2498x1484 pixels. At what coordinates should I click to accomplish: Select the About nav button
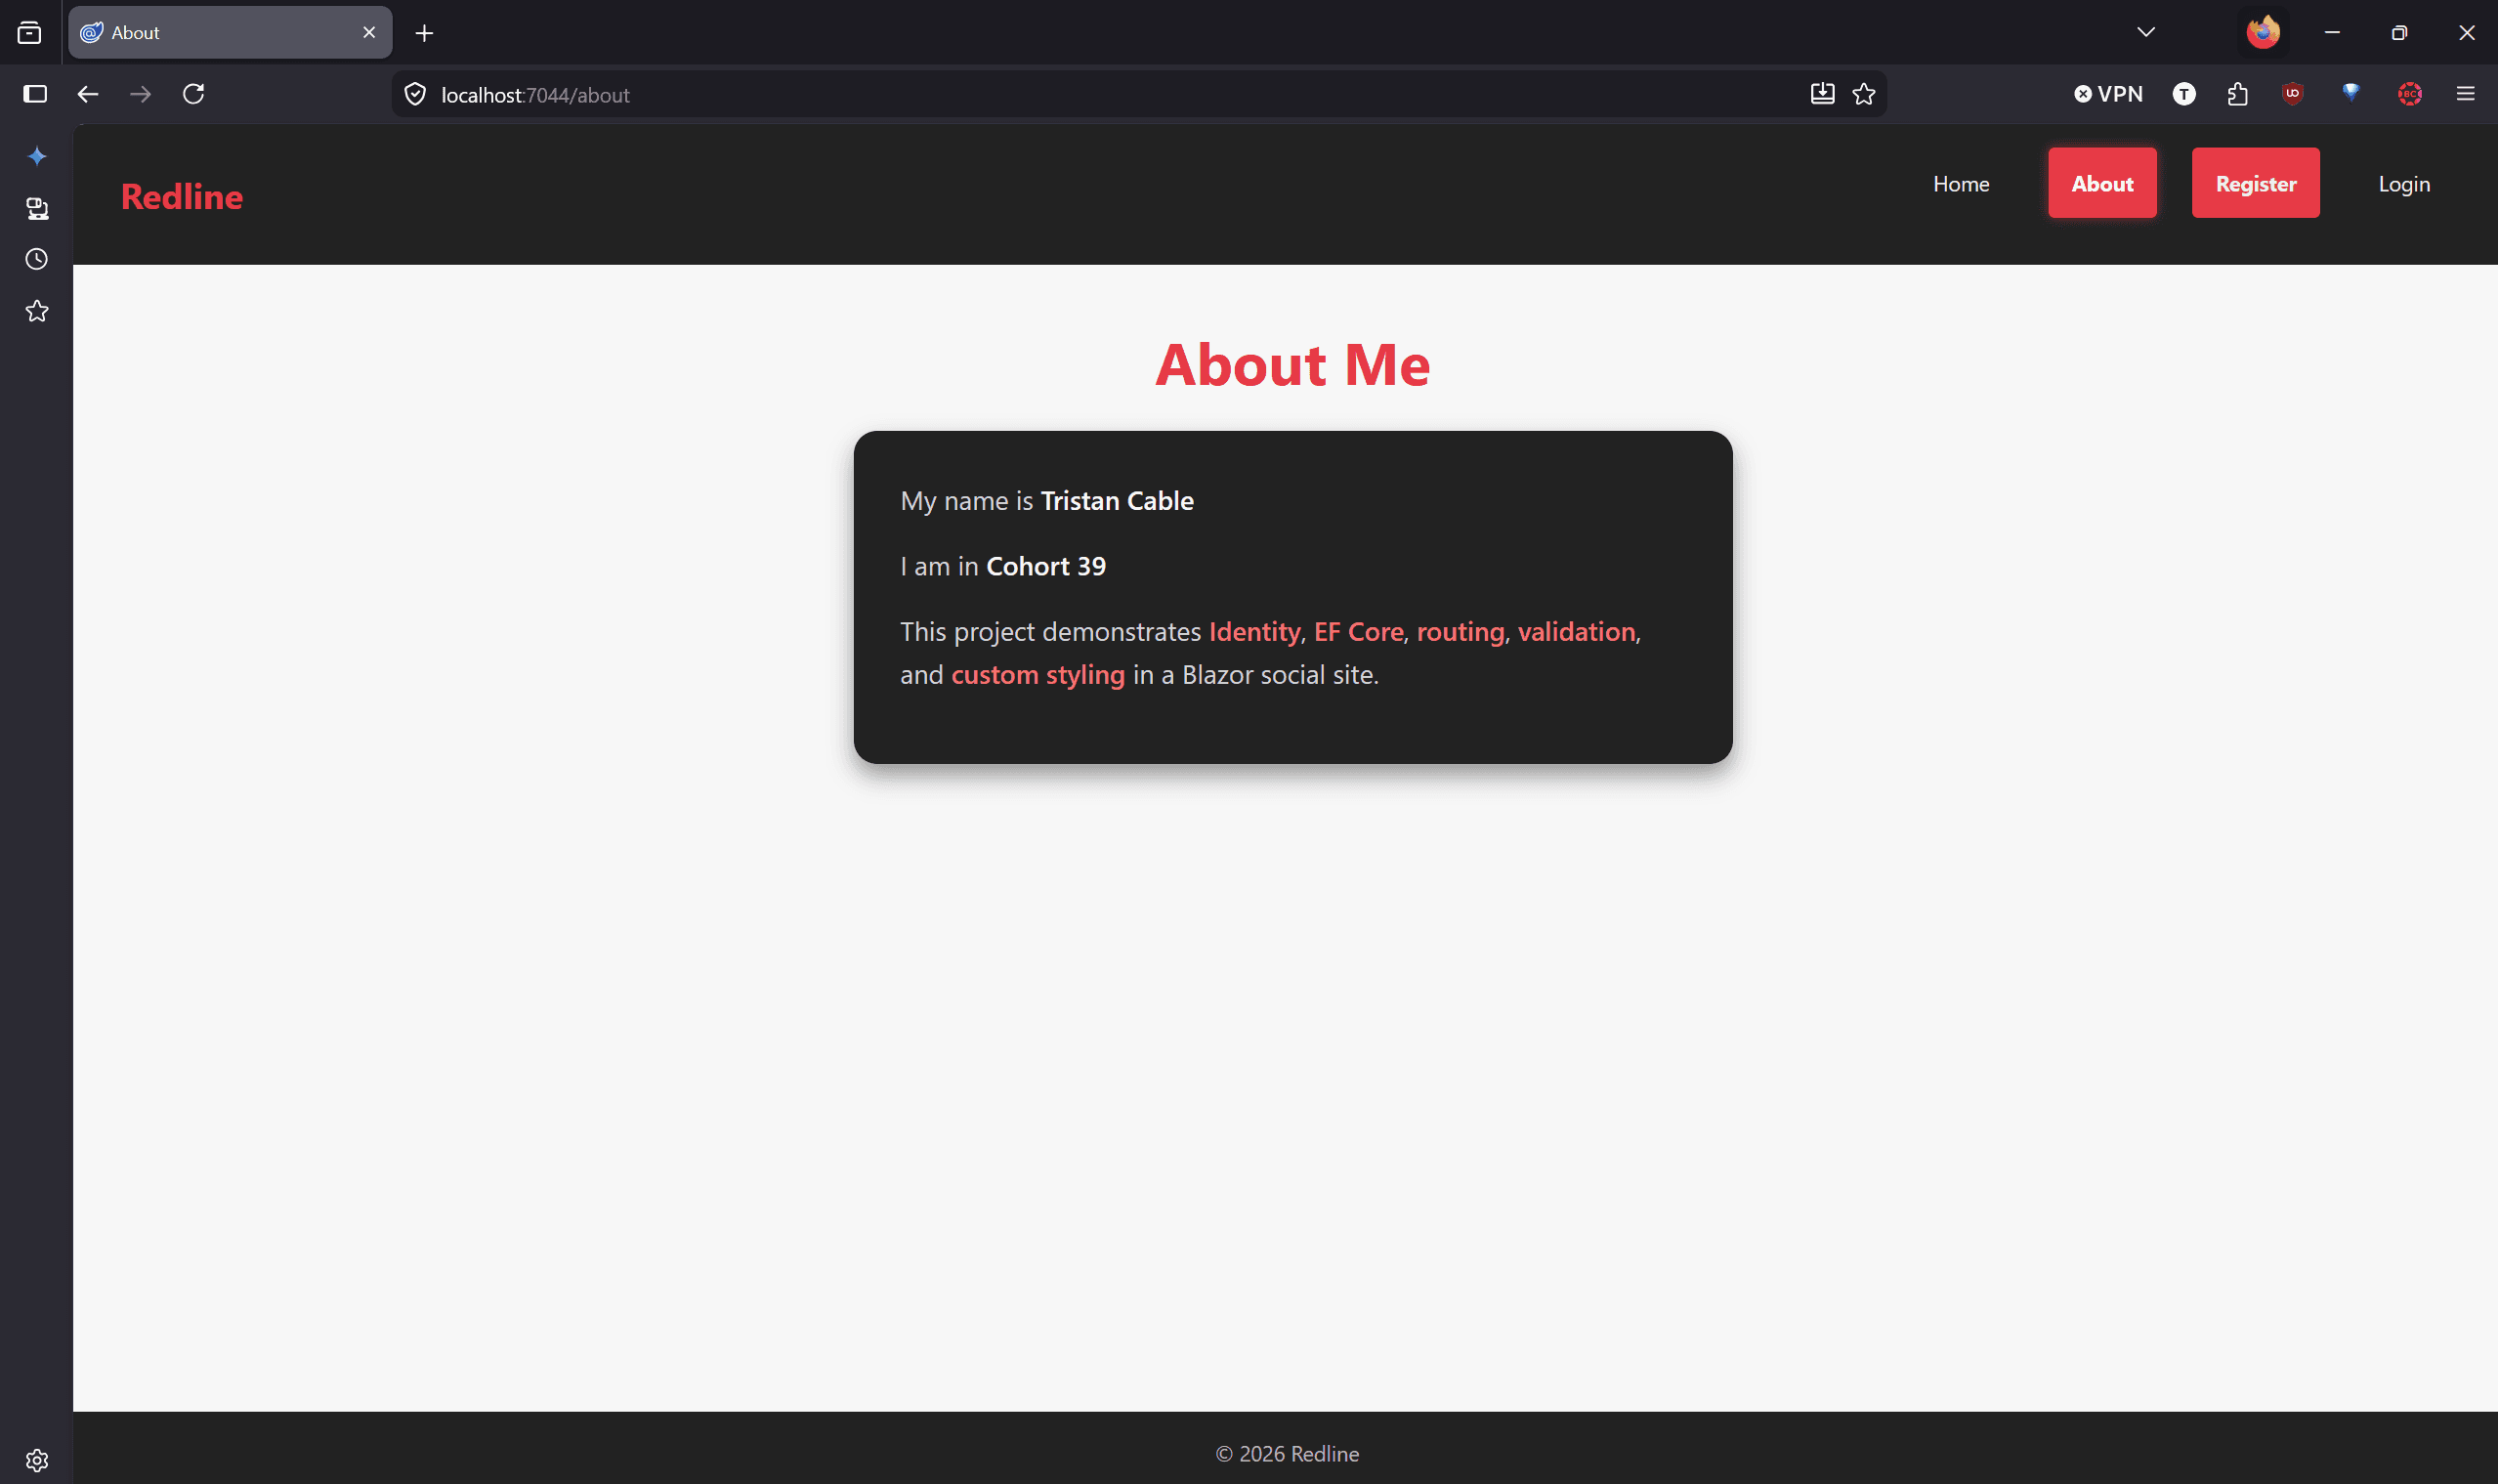[2102, 183]
